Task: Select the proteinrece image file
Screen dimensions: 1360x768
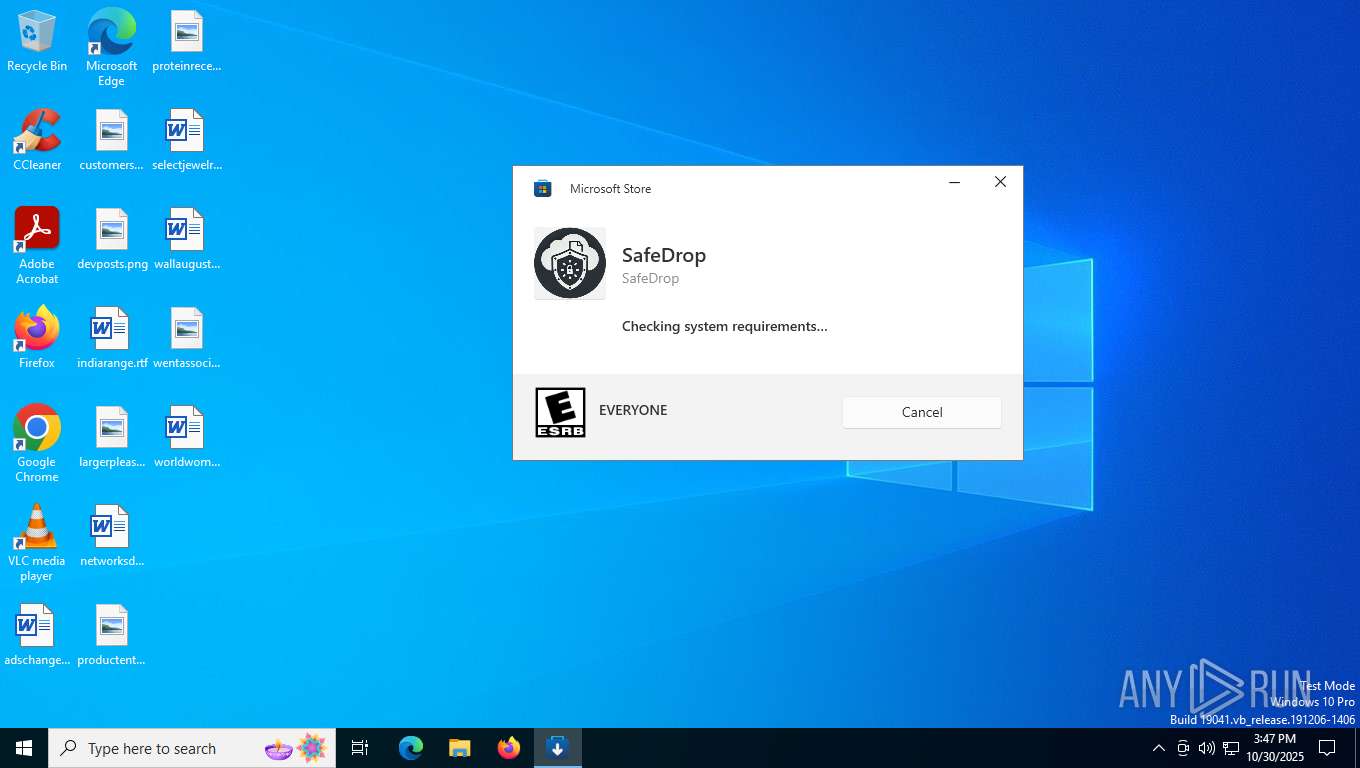Action: (186, 42)
